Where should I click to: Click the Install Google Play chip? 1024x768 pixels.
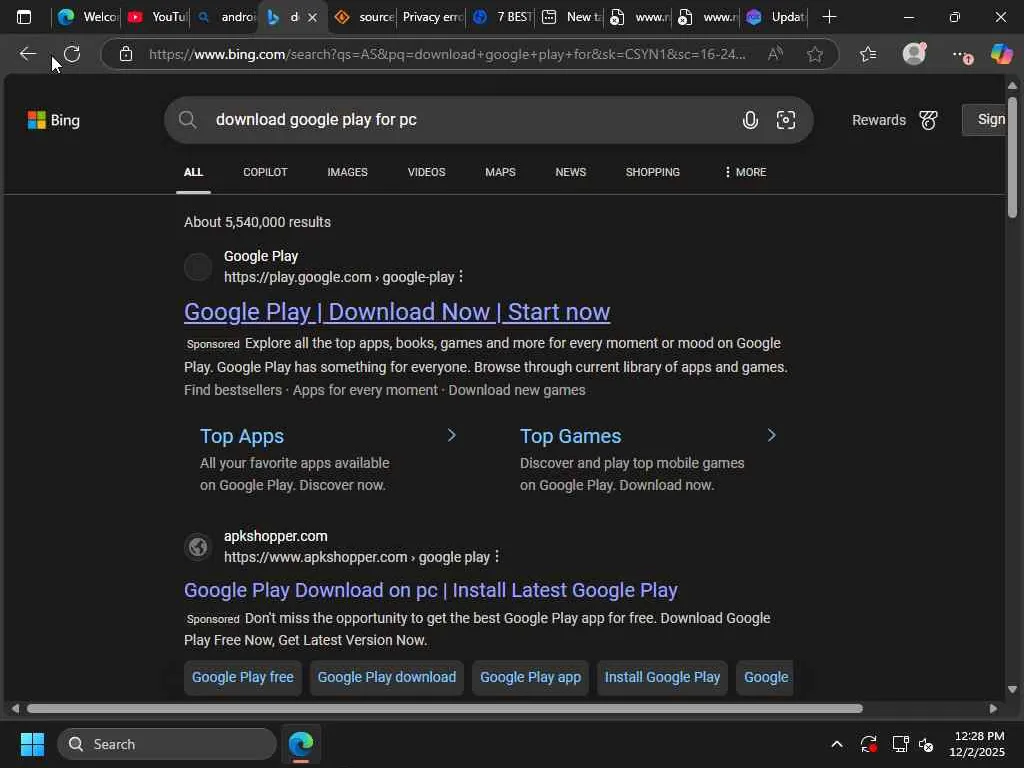662,677
